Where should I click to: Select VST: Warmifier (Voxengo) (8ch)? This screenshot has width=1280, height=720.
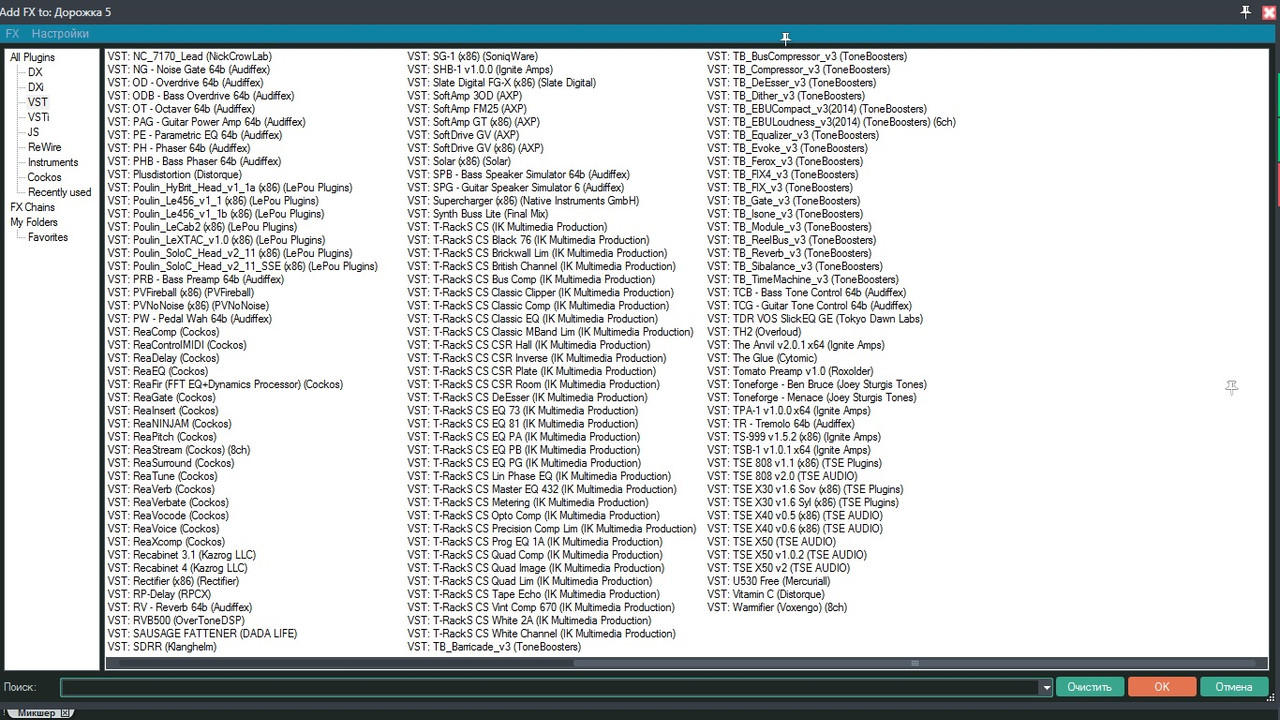(777, 607)
